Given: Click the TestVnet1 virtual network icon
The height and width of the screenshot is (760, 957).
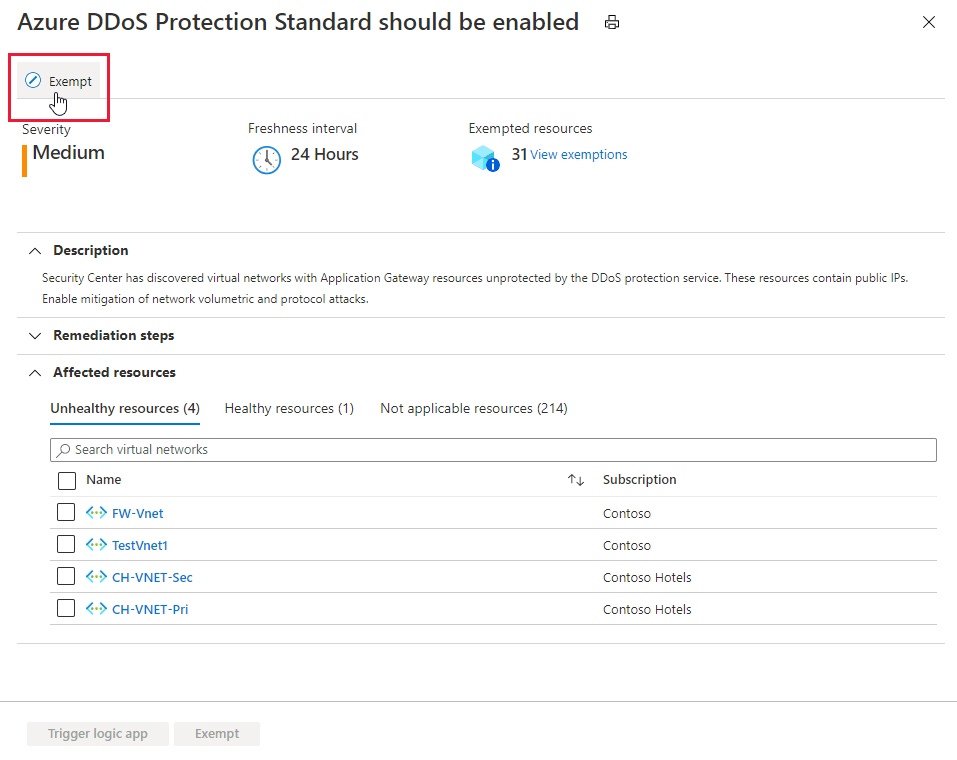Looking at the screenshot, I should tap(96, 545).
